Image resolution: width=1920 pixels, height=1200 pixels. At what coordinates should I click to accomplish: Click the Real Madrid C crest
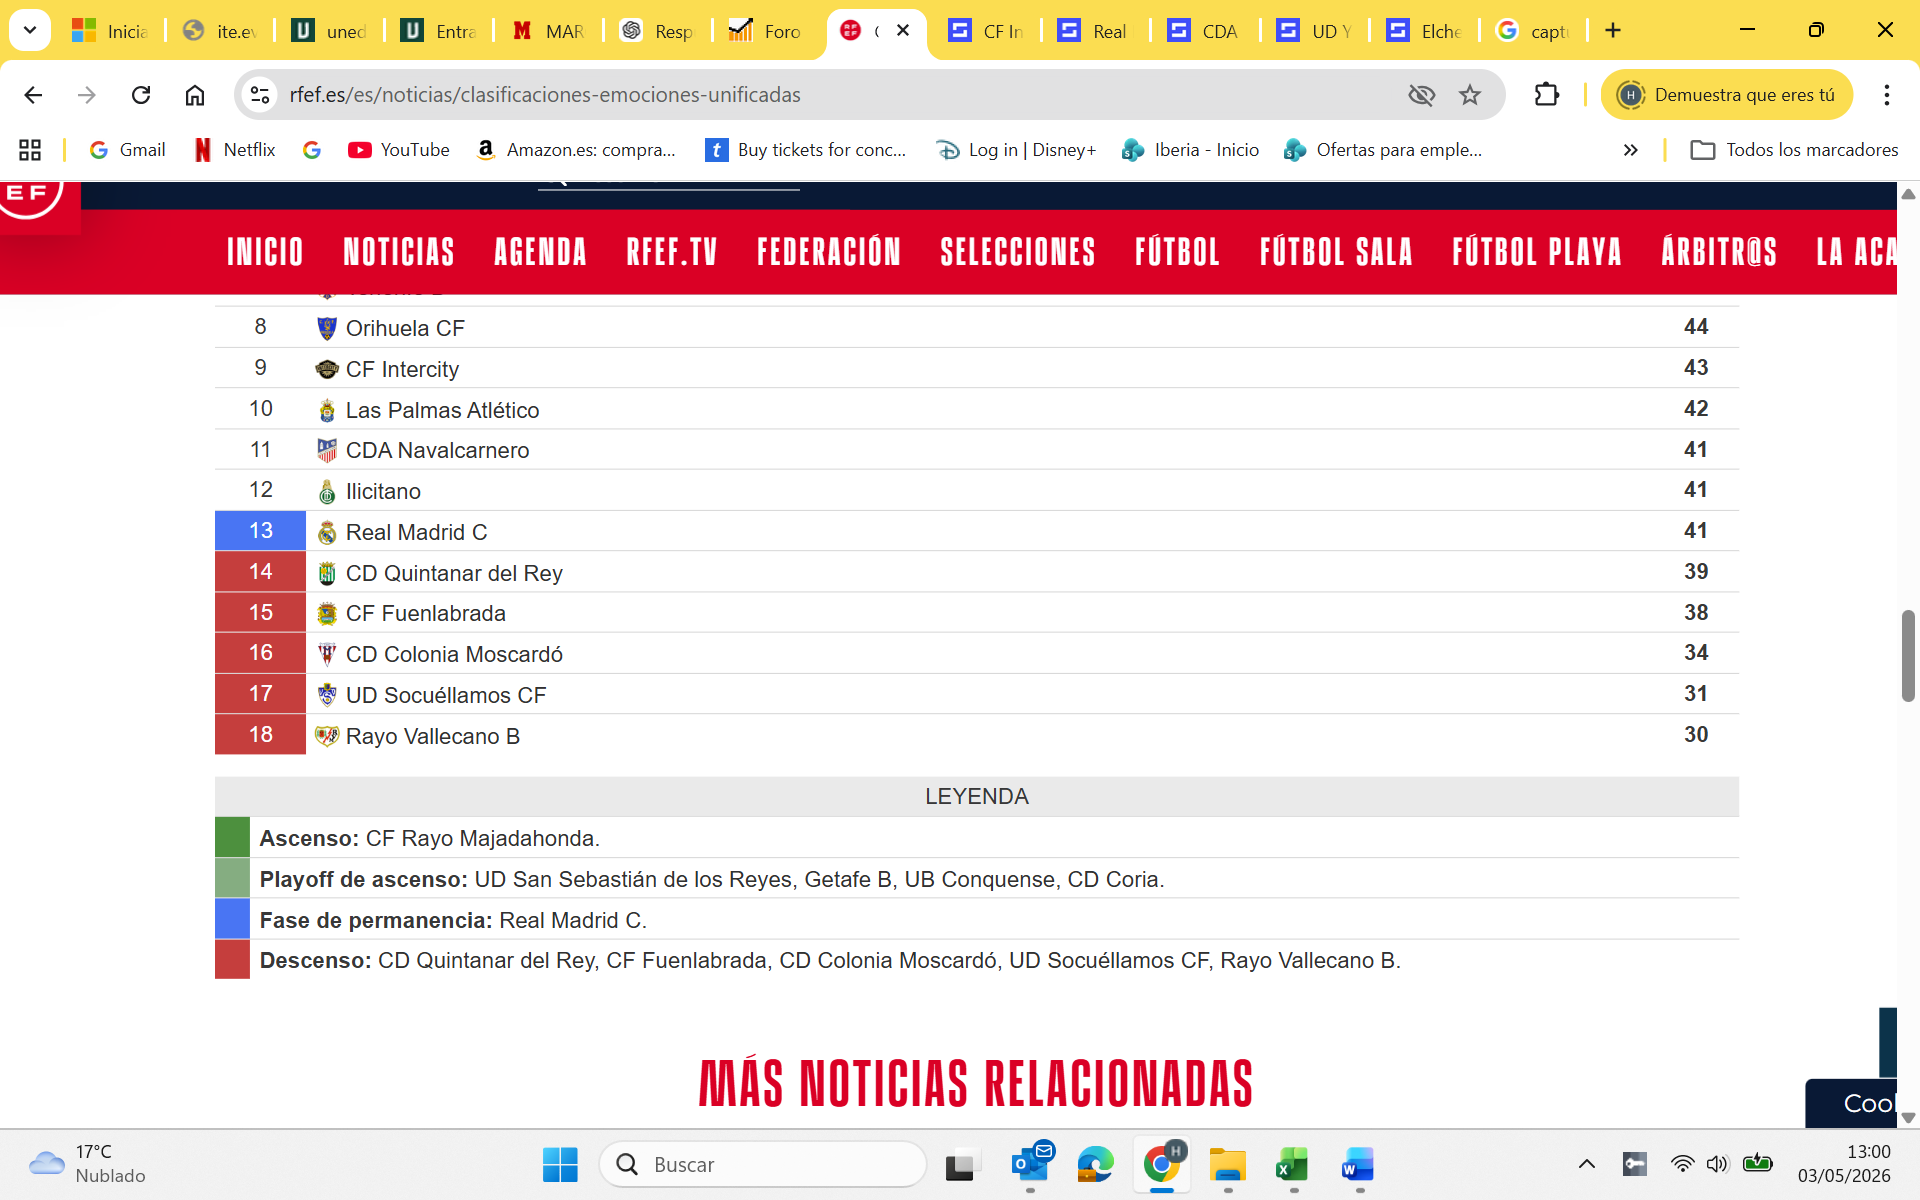pyautogui.click(x=327, y=533)
